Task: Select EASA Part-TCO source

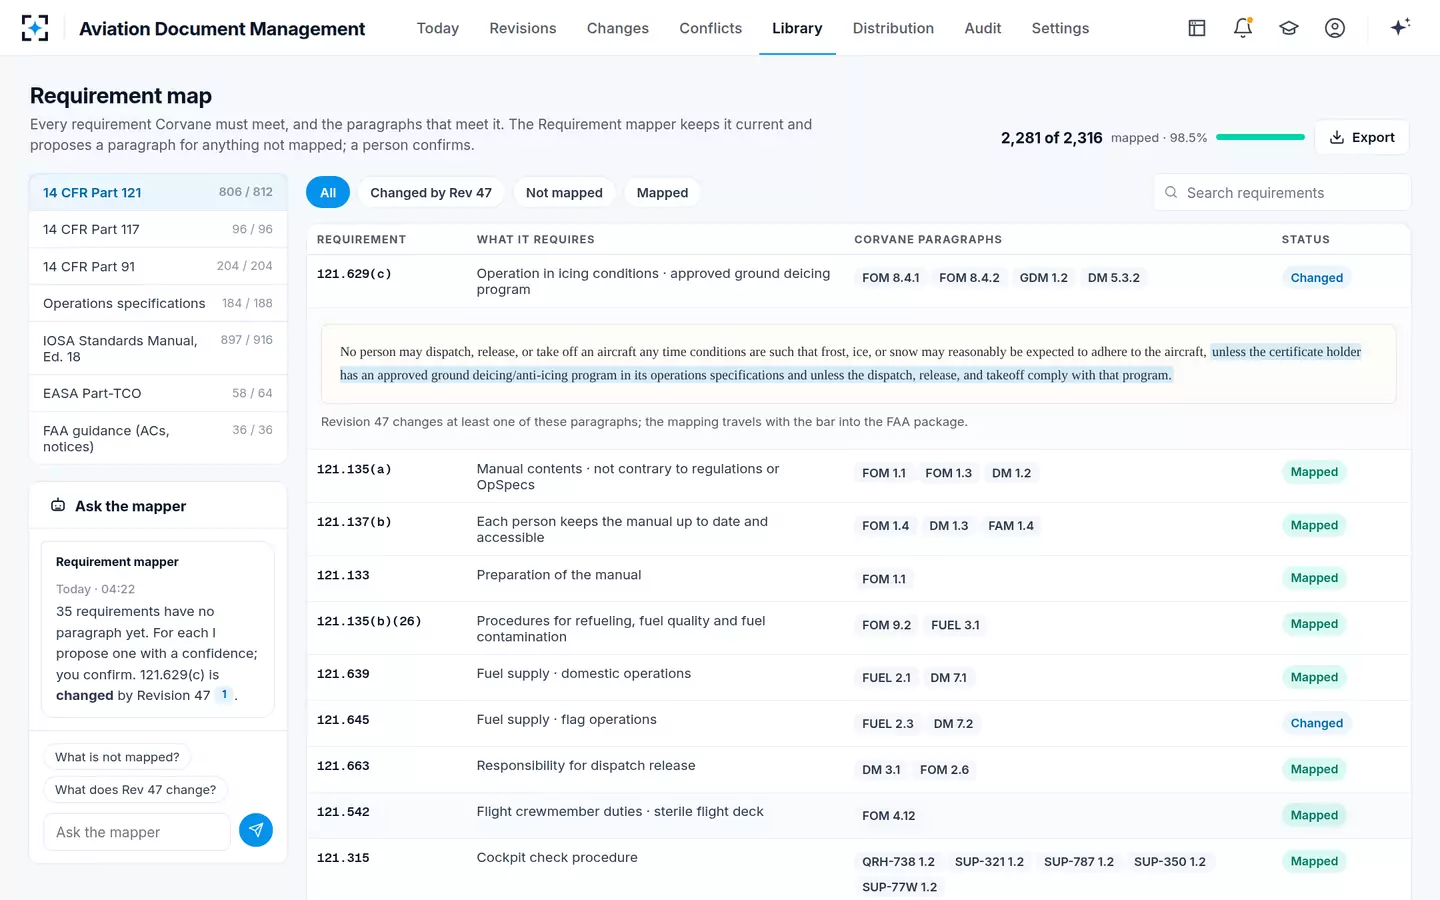Action: coord(158,393)
